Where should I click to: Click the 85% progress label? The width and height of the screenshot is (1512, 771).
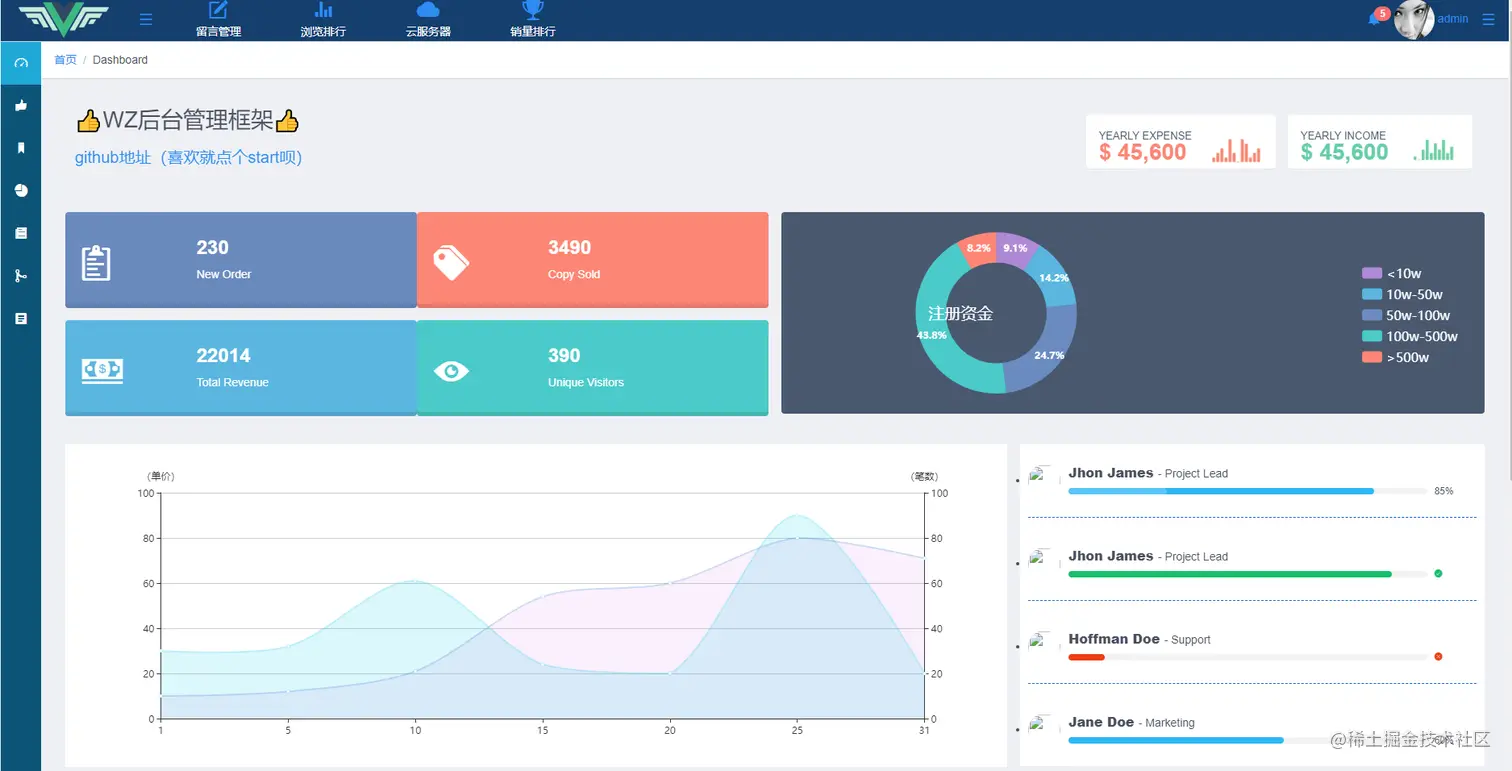(1443, 491)
